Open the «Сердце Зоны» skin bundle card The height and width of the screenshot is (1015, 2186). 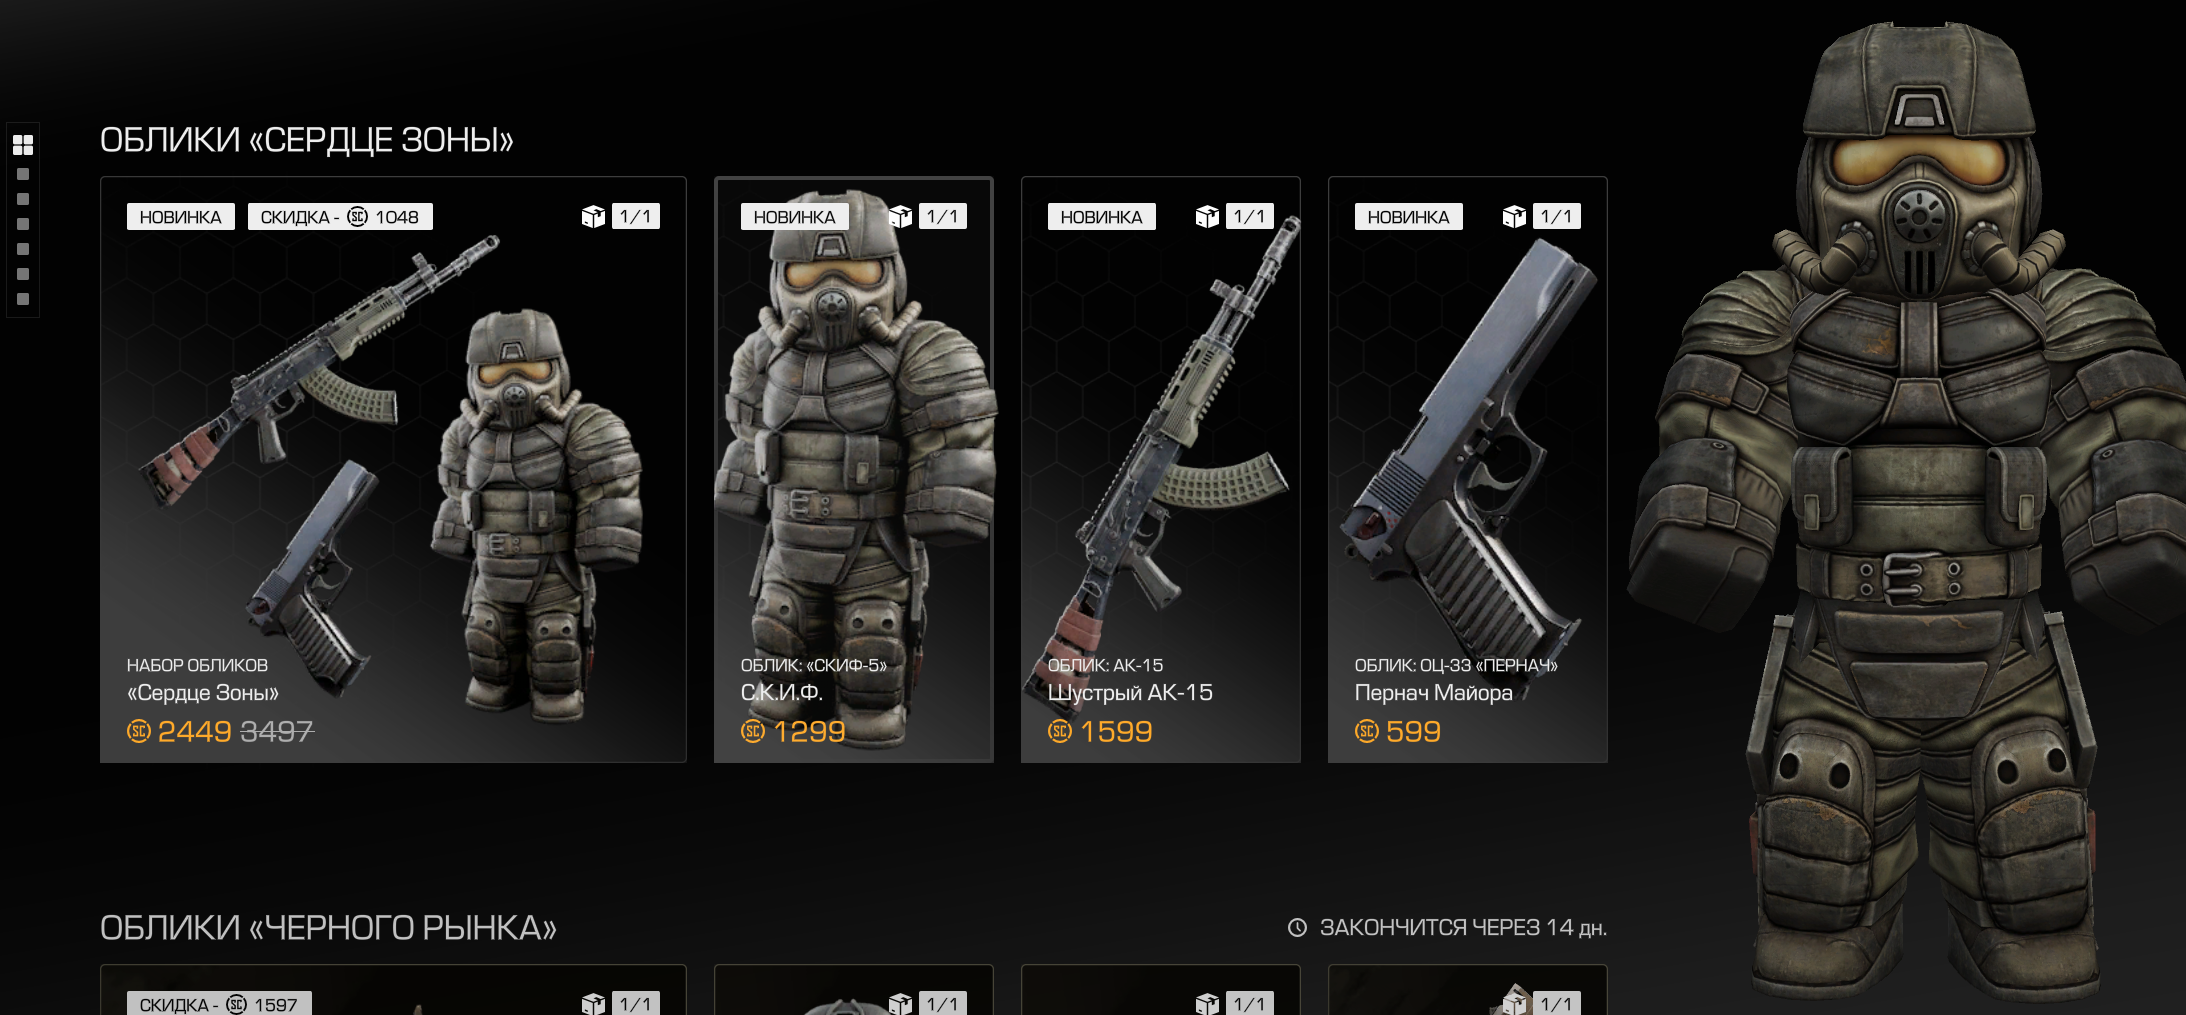pyautogui.click(x=393, y=470)
